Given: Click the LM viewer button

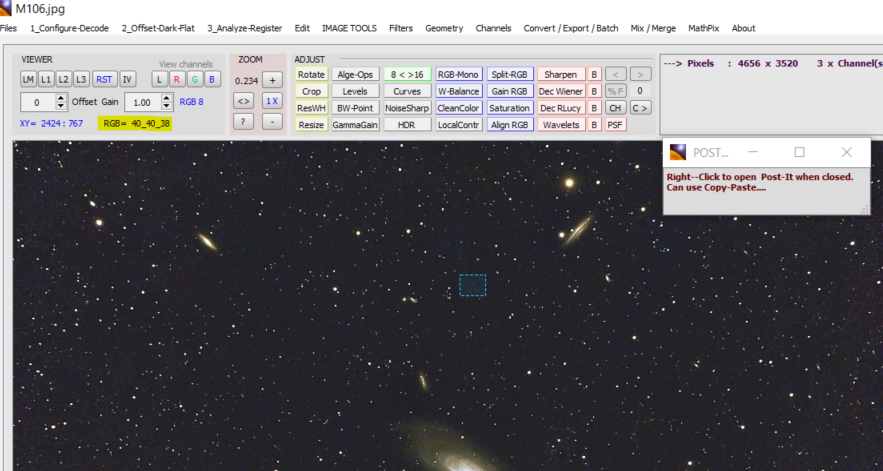Looking at the screenshot, I should 28,79.
